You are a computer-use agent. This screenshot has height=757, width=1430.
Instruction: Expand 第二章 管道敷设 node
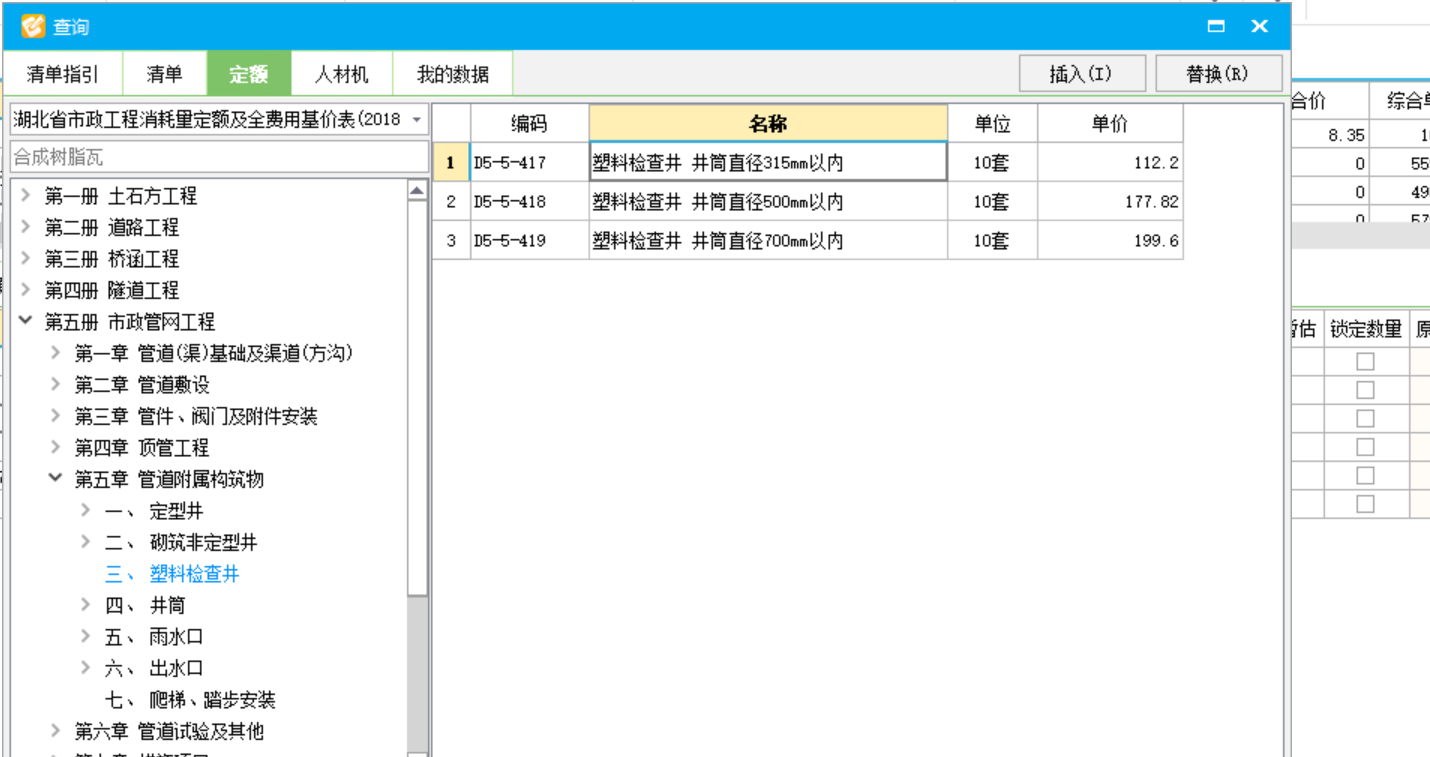tap(56, 384)
